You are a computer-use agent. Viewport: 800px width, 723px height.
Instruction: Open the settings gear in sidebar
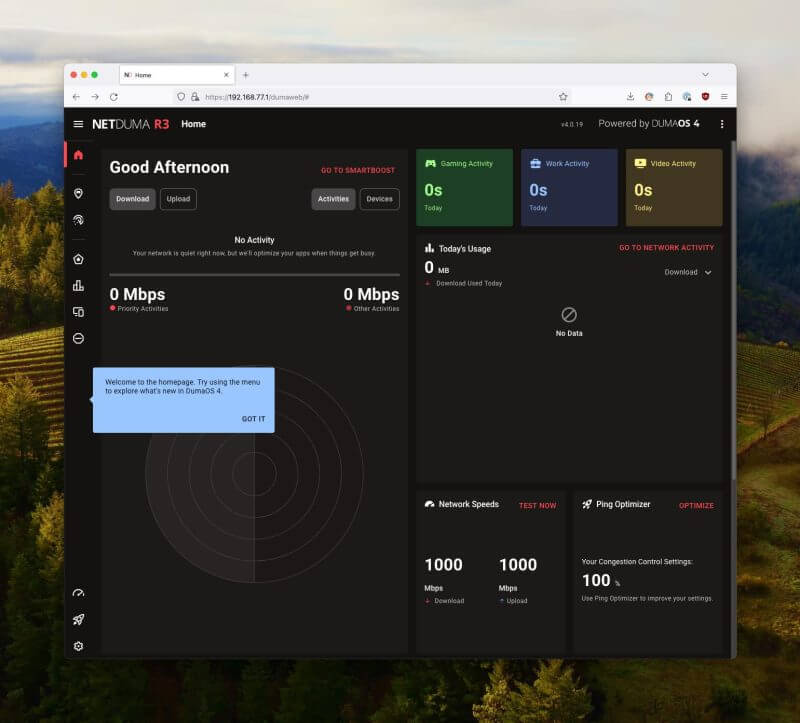78,646
